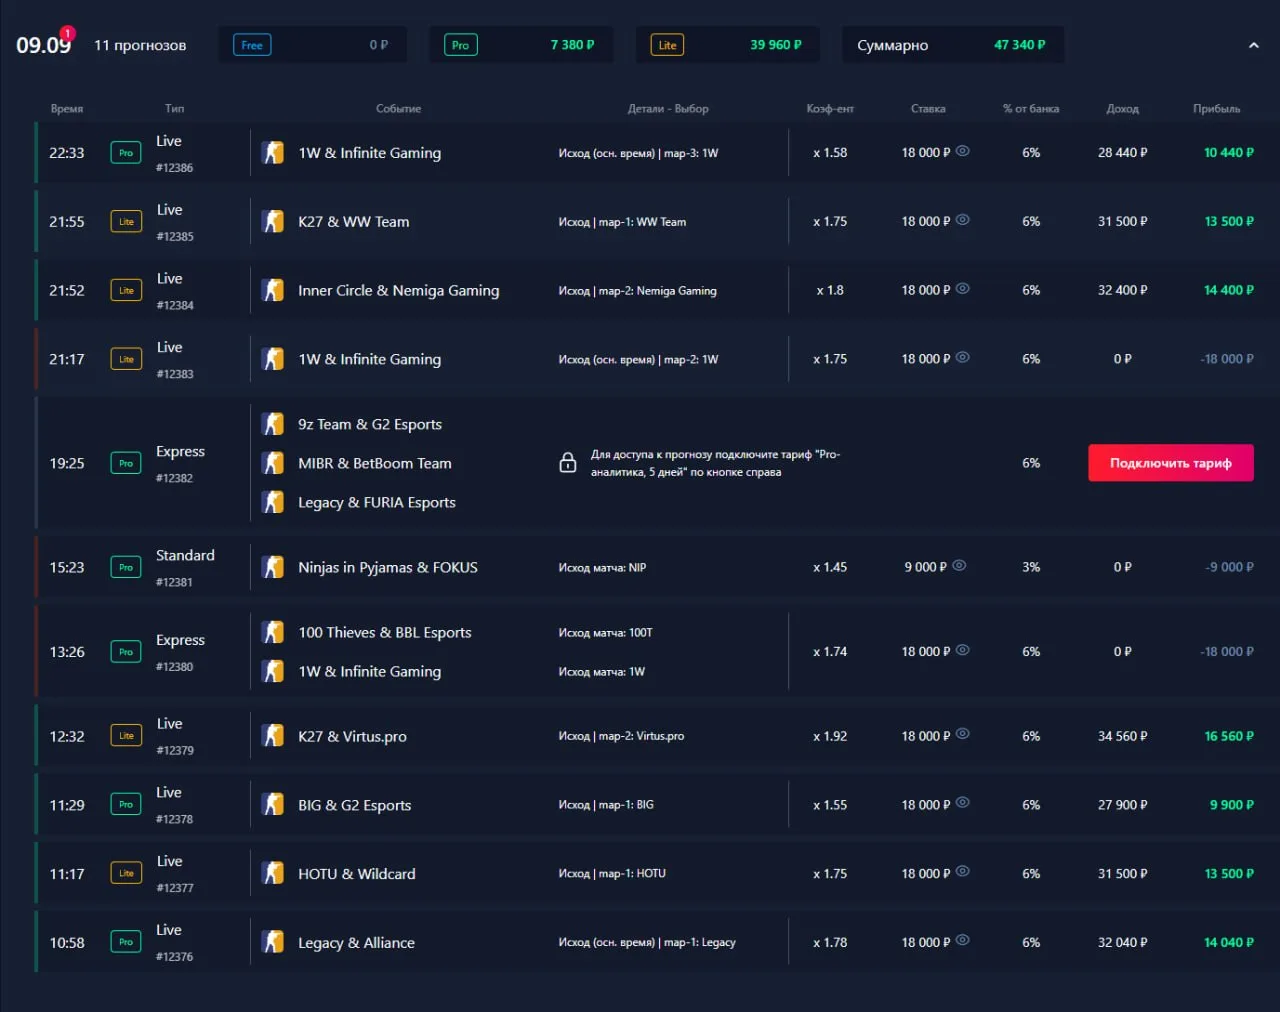Screen dimensions: 1280x1012
Task: Toggle the eye icon by the stake in row #12378
Action: (x=963, y=803)
